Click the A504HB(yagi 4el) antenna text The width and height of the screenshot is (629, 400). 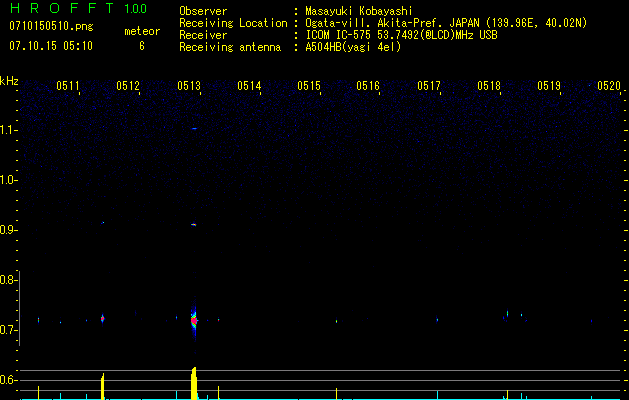(353, 47)
